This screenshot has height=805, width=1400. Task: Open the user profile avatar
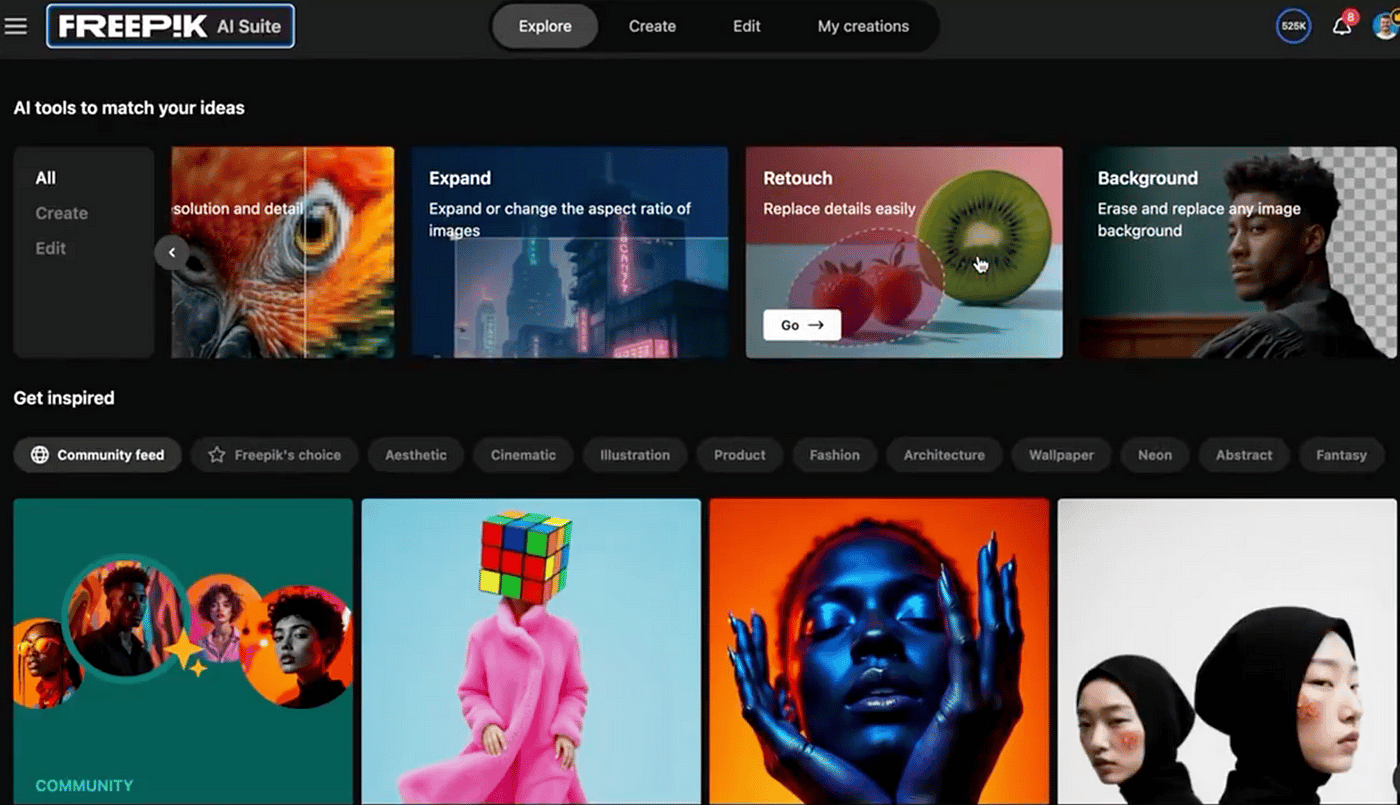point(1387,26)
